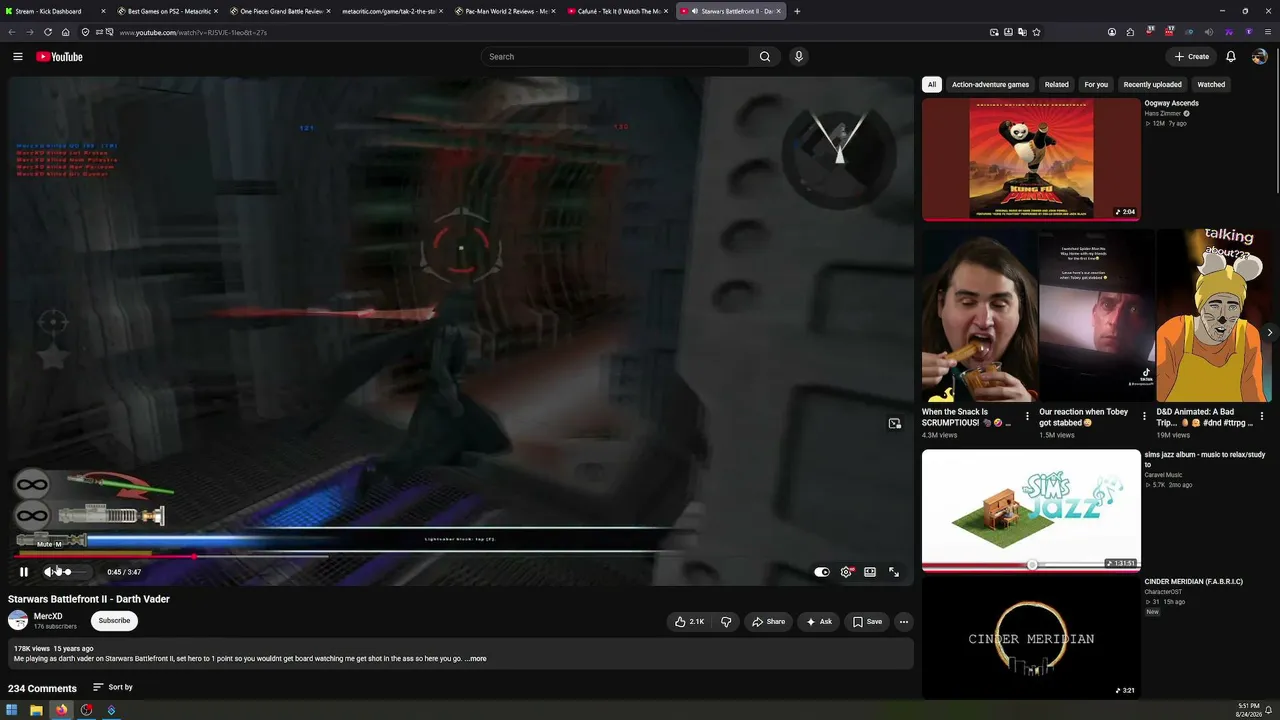The image size is (1280, 720).
Task: Open more actions menu under video
Action: coord(904,622)
